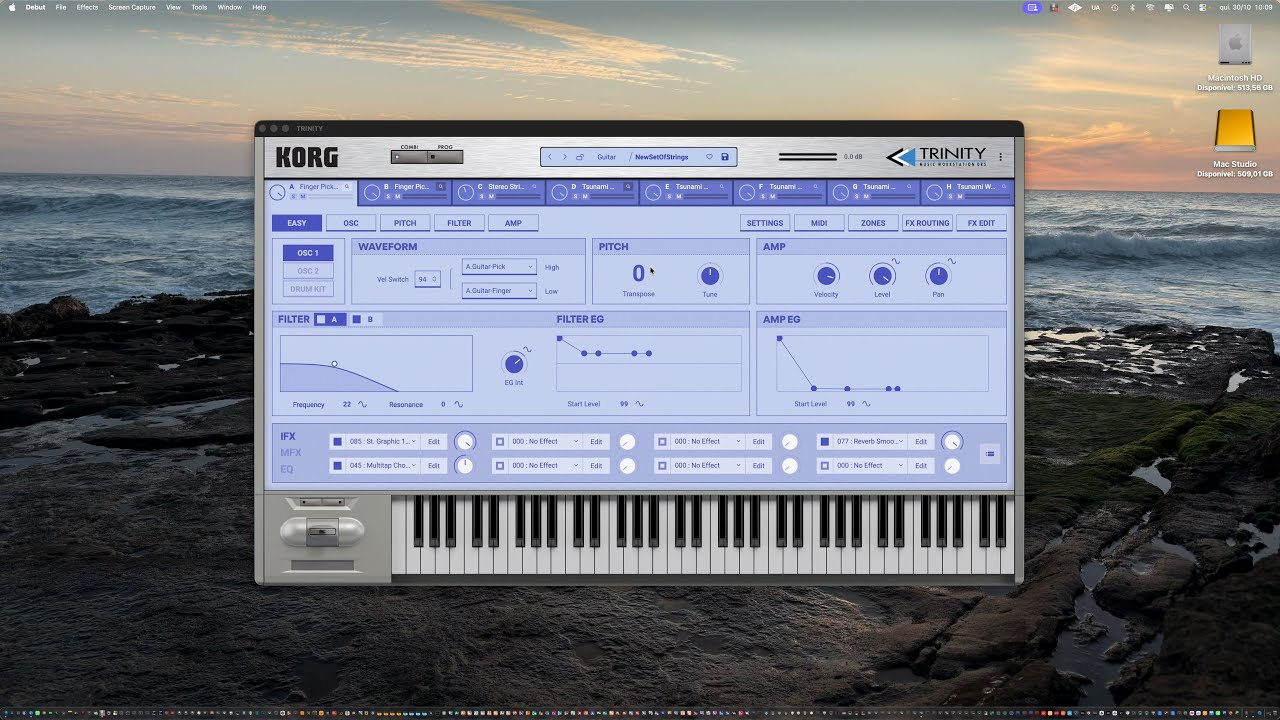Viewport: 1280px width, 720px height.
Task: Click the modulation wave icon next to Frequency
Action: (362, 405)
